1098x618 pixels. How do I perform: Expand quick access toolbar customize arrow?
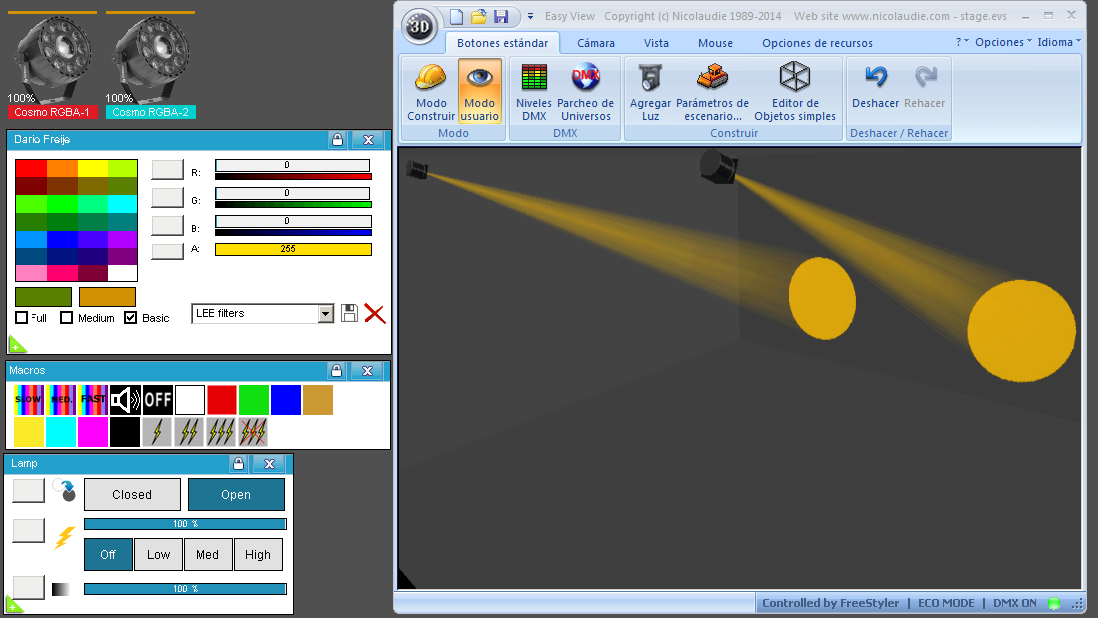530,16
